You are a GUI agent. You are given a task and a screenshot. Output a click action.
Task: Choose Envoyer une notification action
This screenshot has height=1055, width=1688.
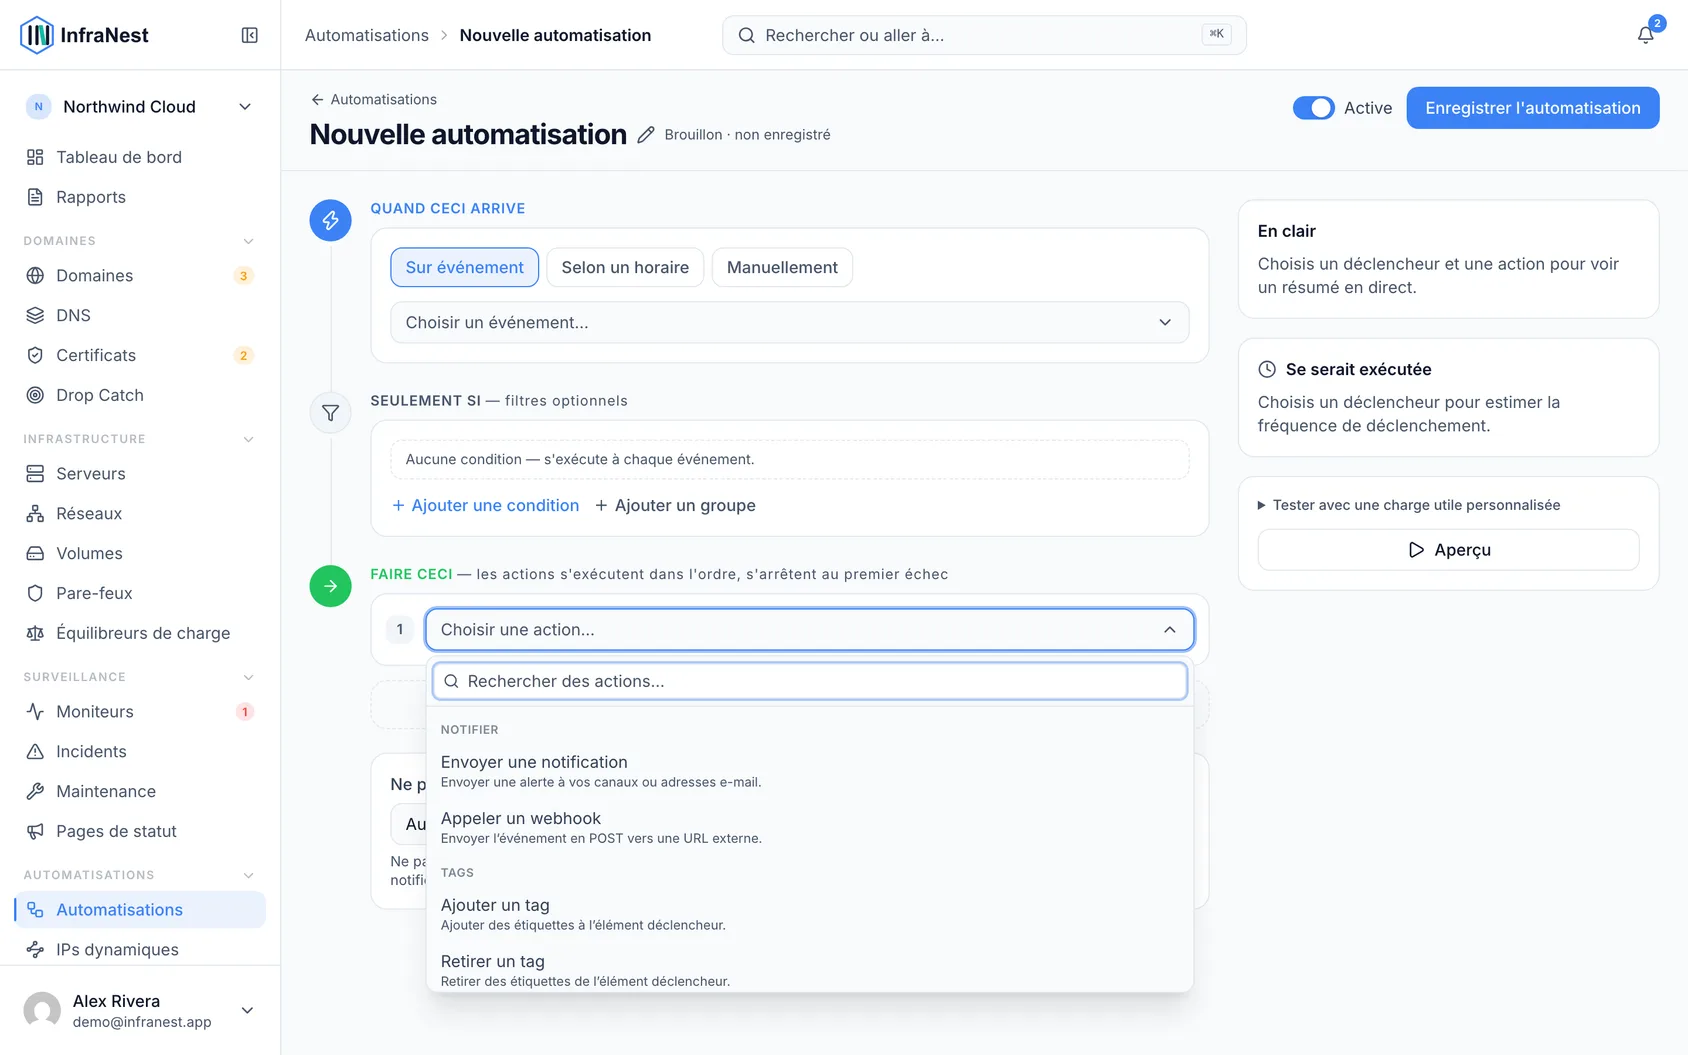[x=809, y=771]
